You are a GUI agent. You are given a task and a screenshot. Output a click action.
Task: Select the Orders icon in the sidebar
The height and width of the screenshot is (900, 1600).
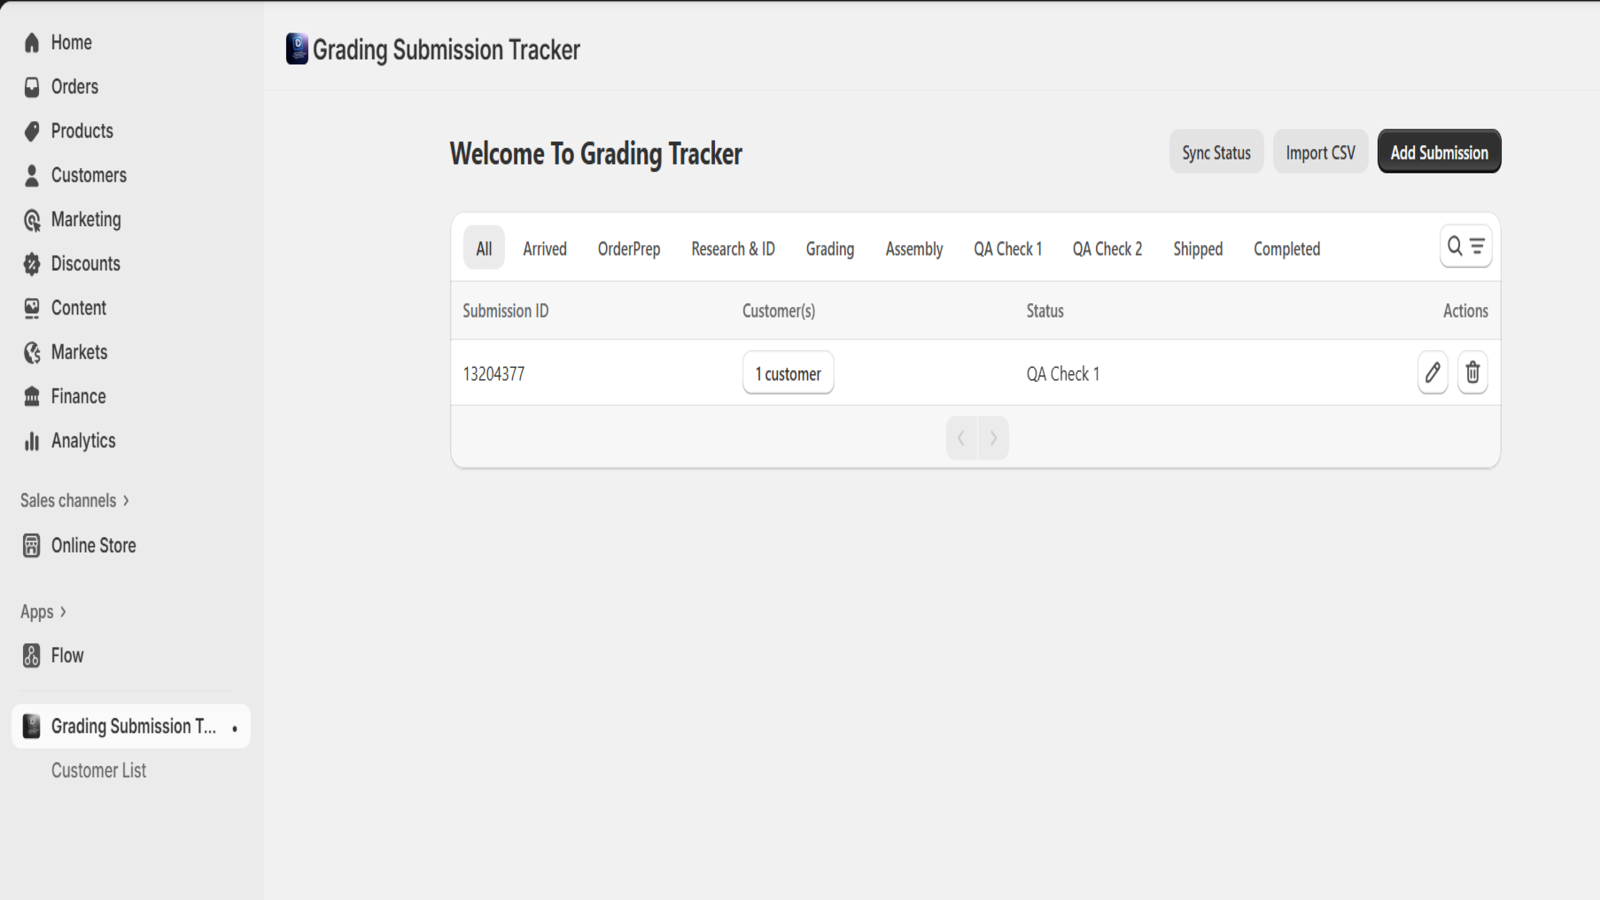click(x=30, y=87)
